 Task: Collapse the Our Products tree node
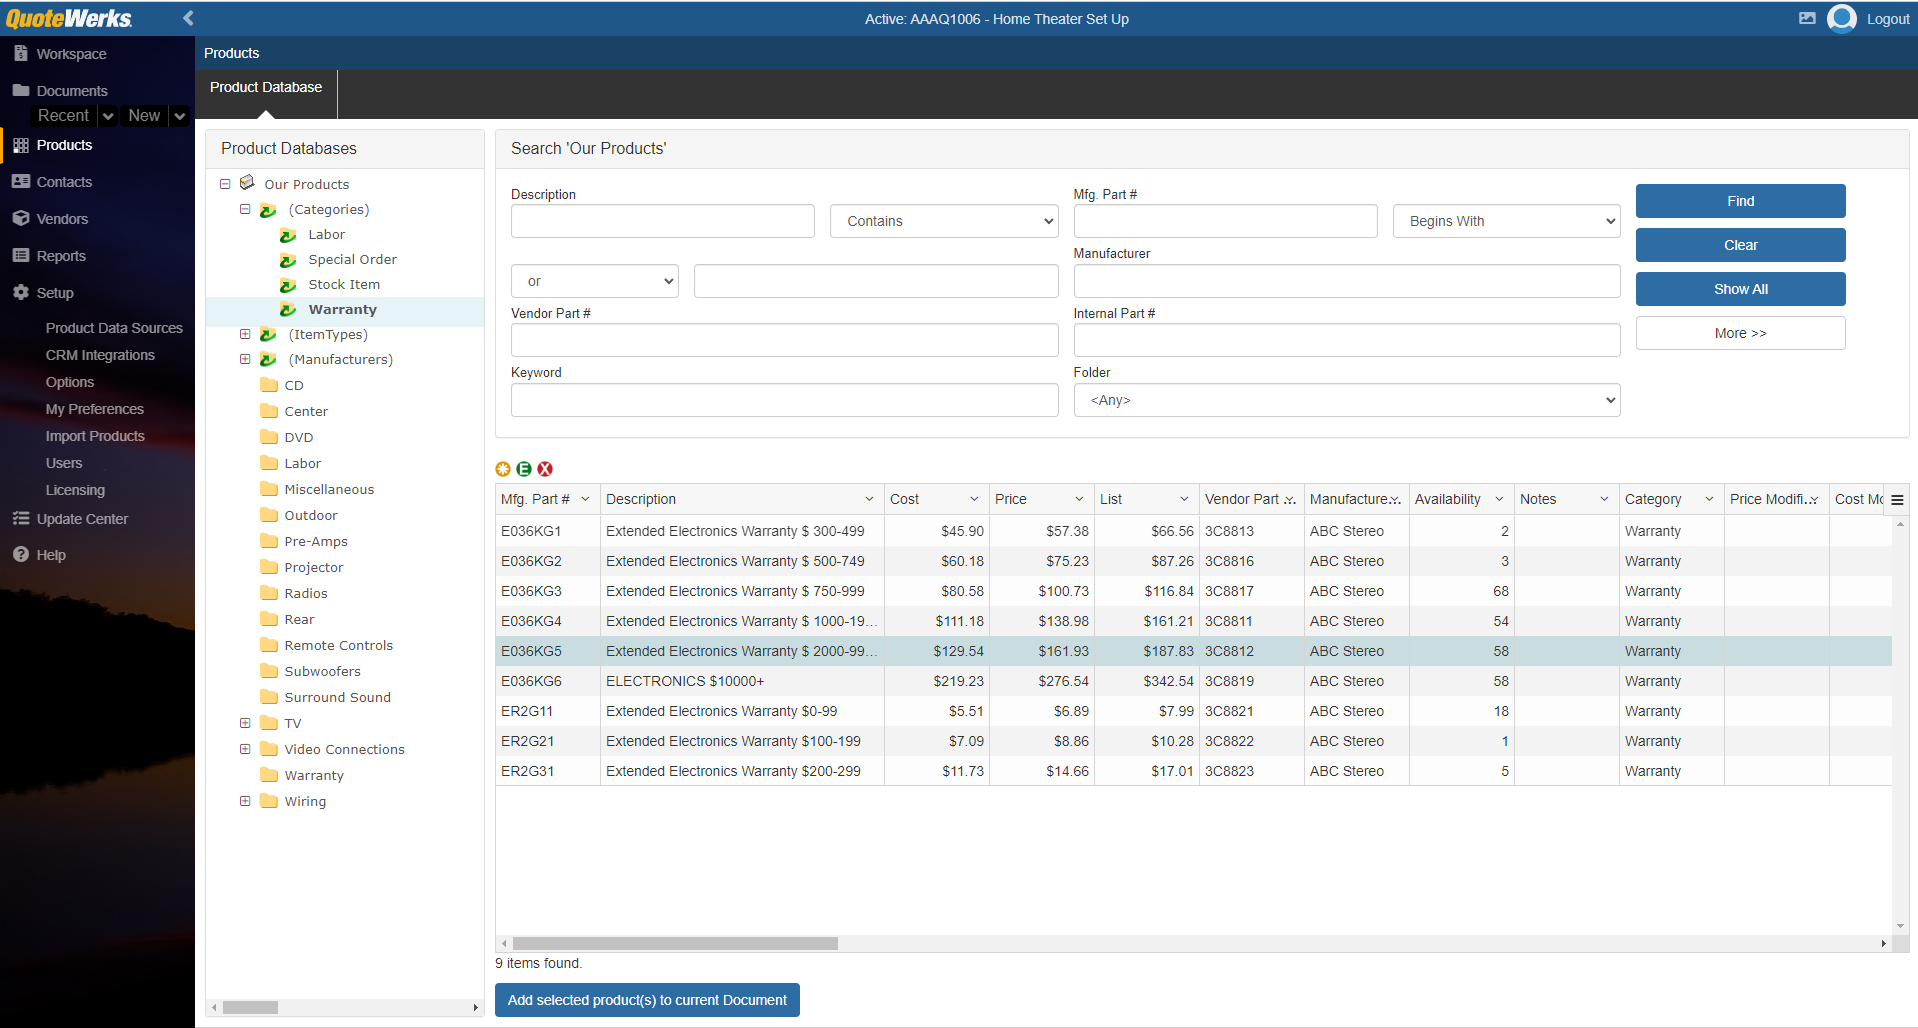click(x=225, y=184)
